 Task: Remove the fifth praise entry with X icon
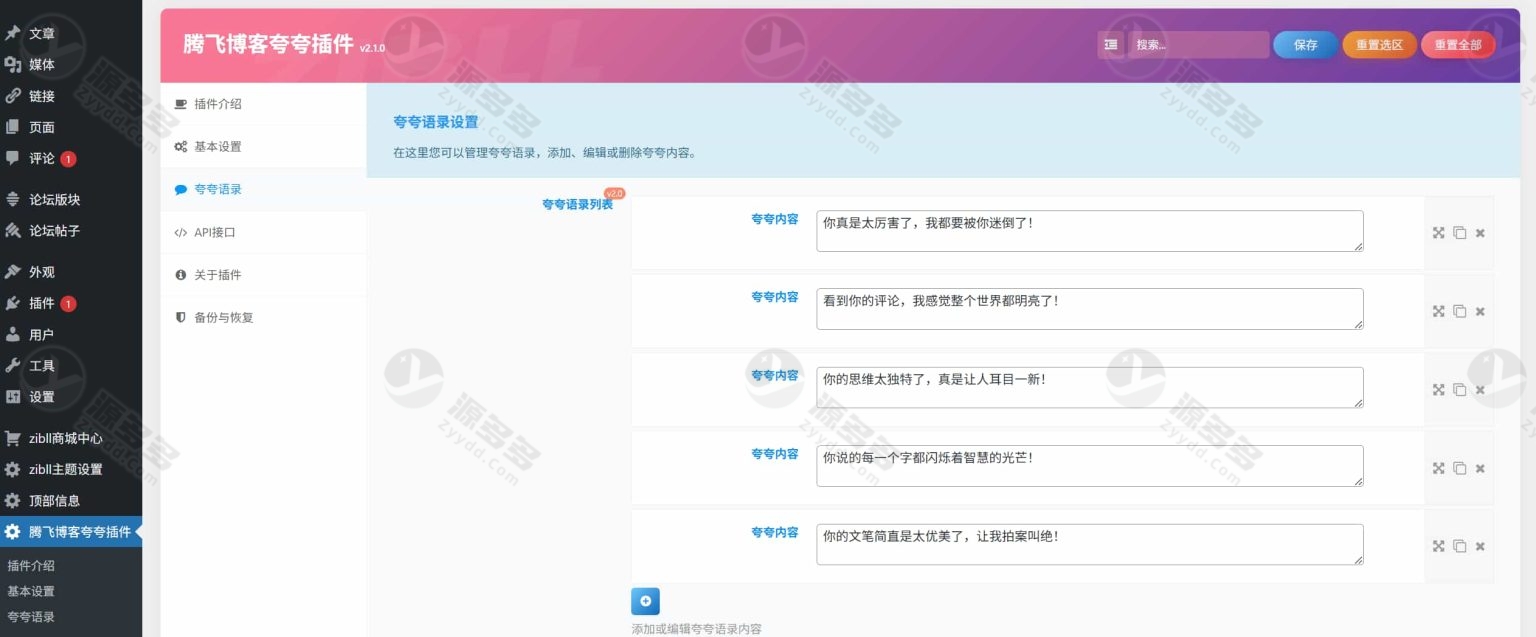point(1480,546)
